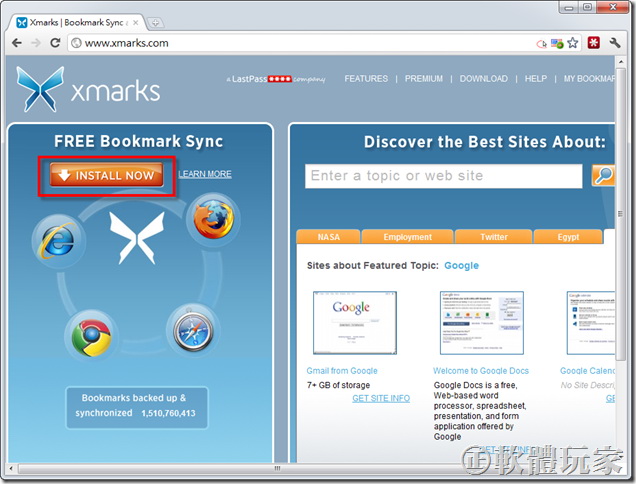Minimize the browser window
Image resolution: width=636 pixels, height=484 pixels.
569,7
